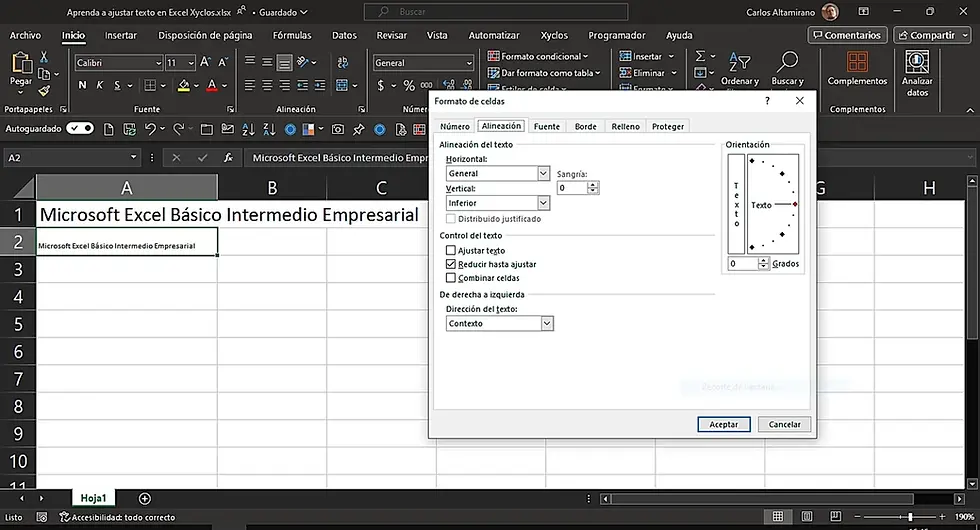Apply underline with the S button
980x530 pixels.
point(117,85)
